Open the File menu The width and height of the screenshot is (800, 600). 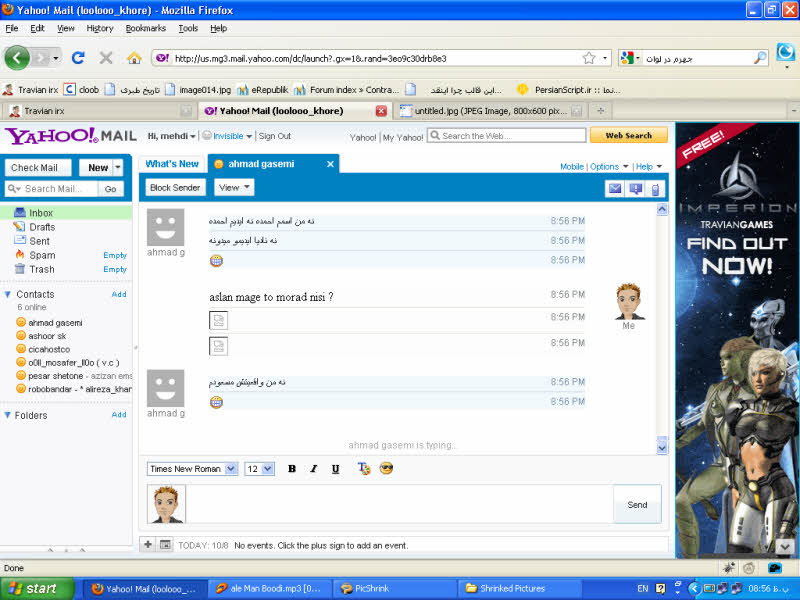tap(12, 29)
